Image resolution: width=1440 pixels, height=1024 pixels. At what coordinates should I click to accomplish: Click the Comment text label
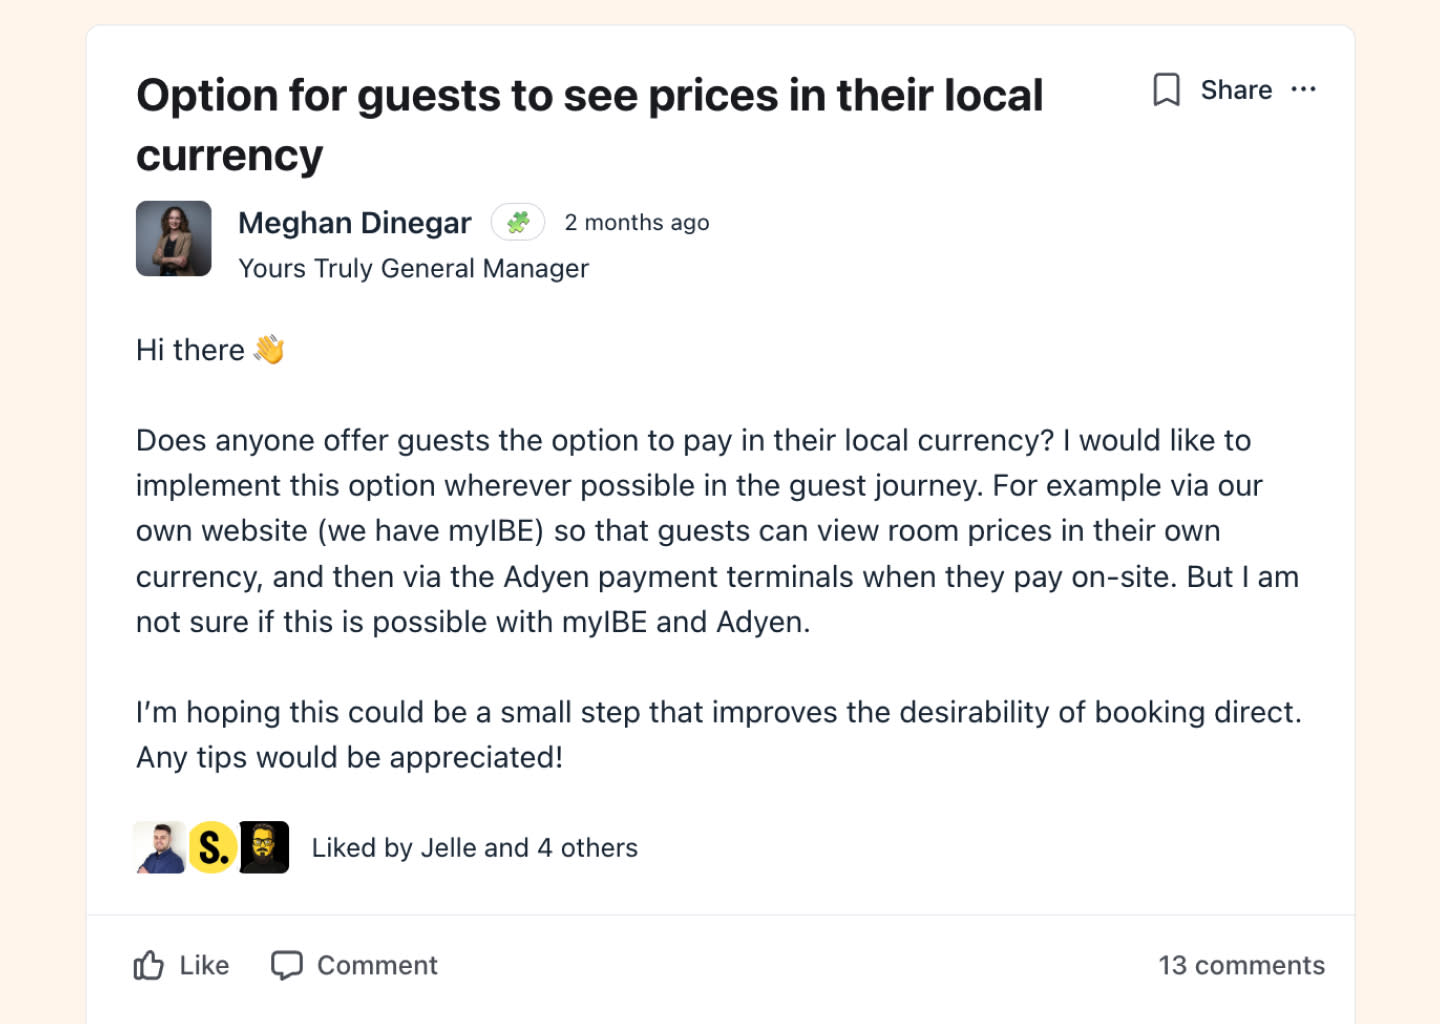pos(377,965)
